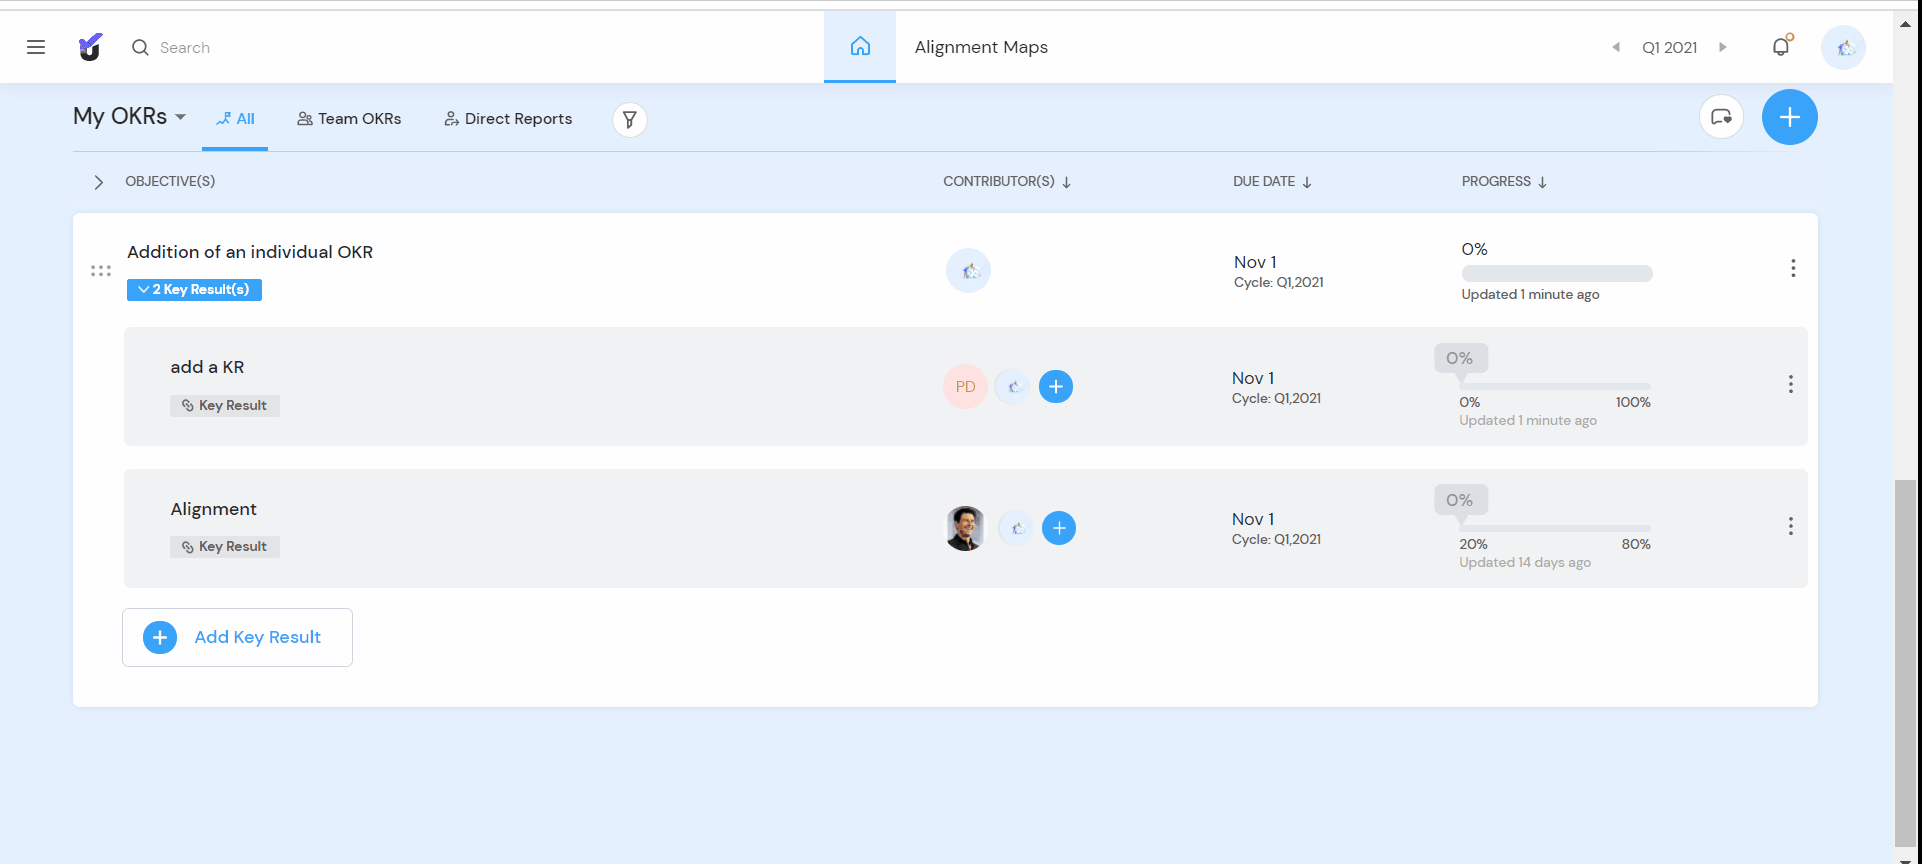Click the app logo icon

(x=90, y=47)
